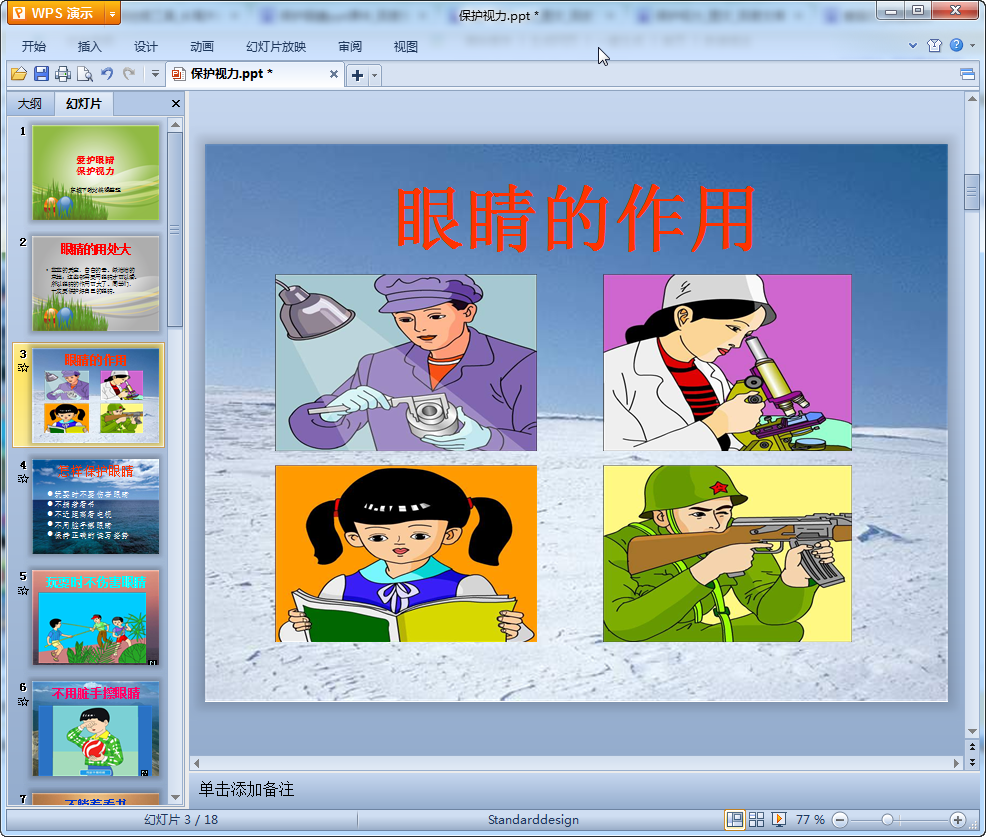The width and height of the screenshot is (986, 837).
Task: Click horizontal scroll left arrow
Action: (196, 763)
